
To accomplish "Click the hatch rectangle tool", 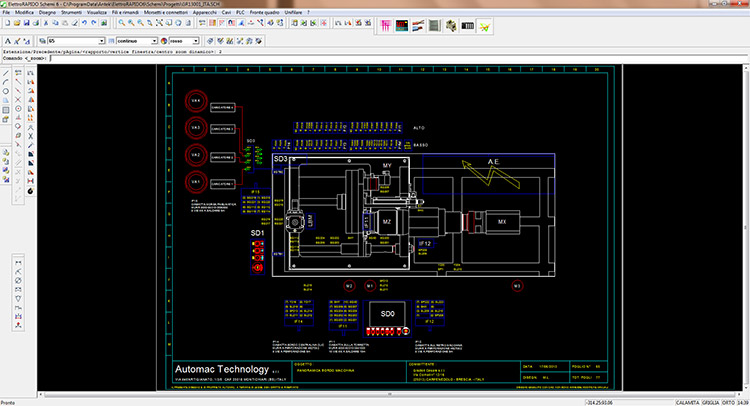I will point(6,110).
